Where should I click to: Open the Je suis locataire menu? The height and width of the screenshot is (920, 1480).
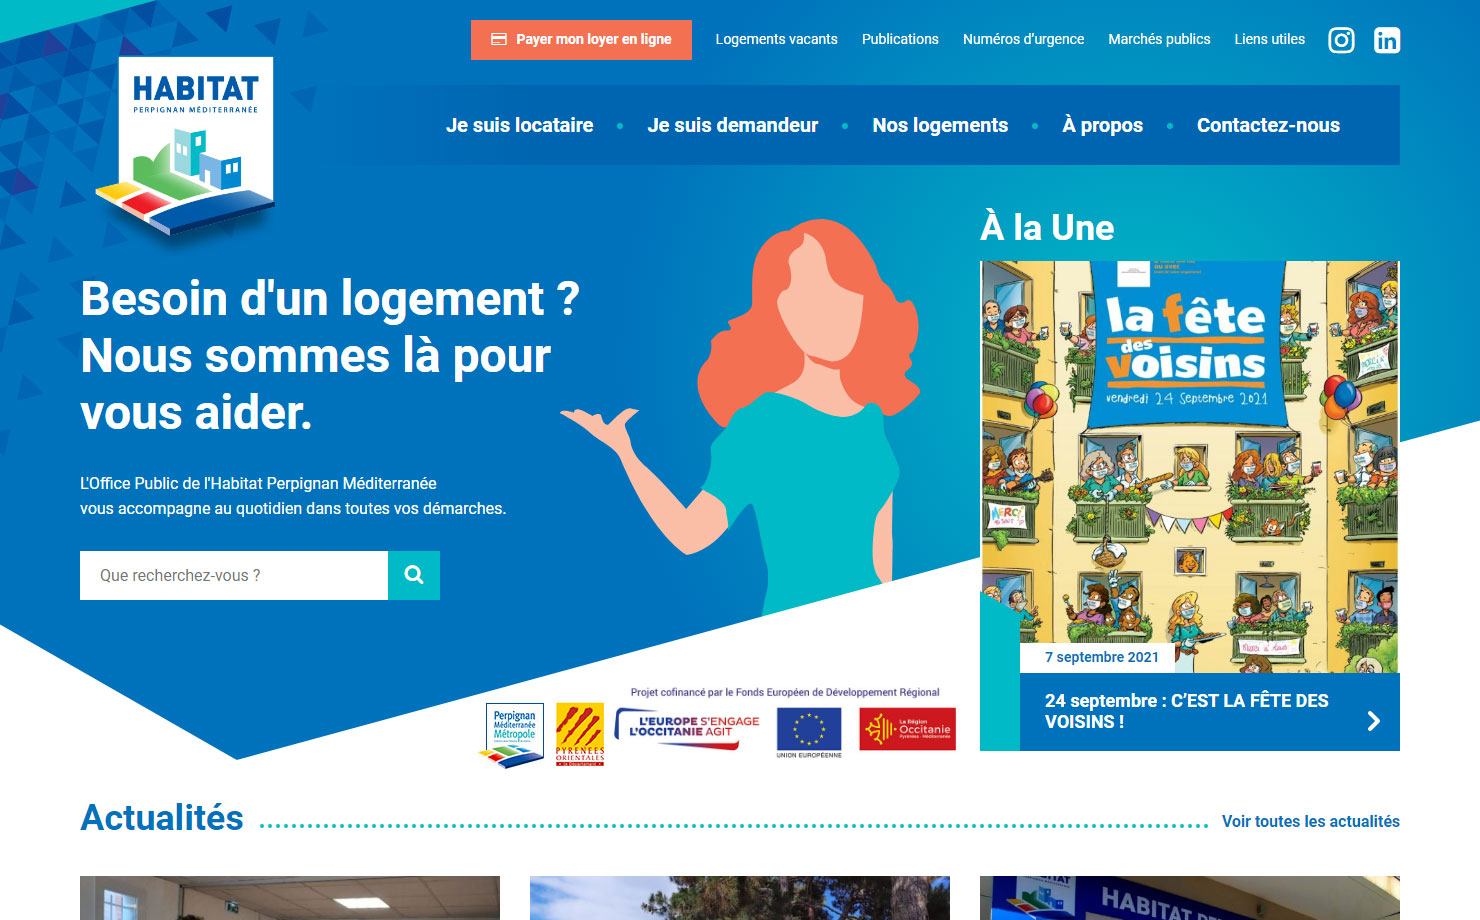520,125
